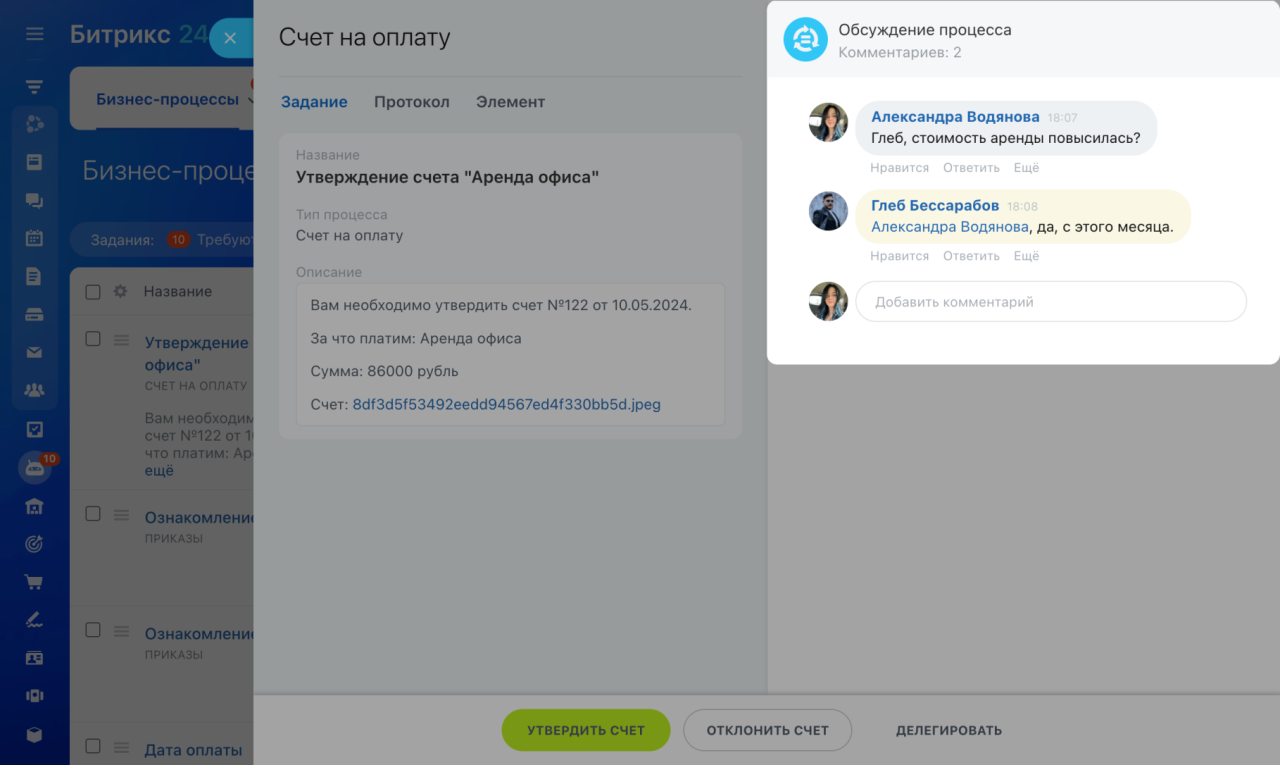Check the box for Дата оплаты row

(93, 746)
